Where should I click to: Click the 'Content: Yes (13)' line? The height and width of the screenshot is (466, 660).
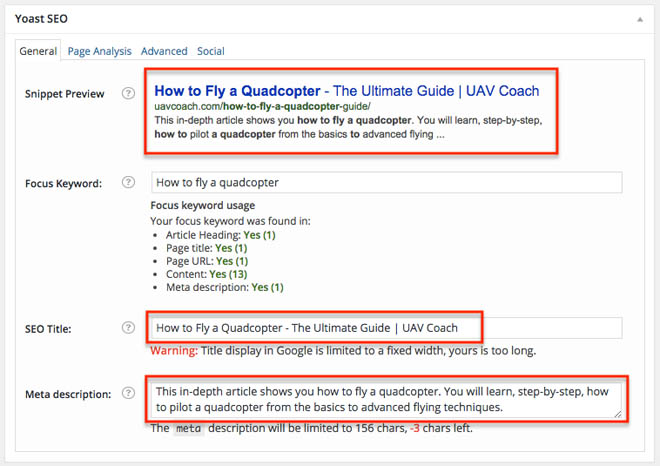click(x=206, y=274)
